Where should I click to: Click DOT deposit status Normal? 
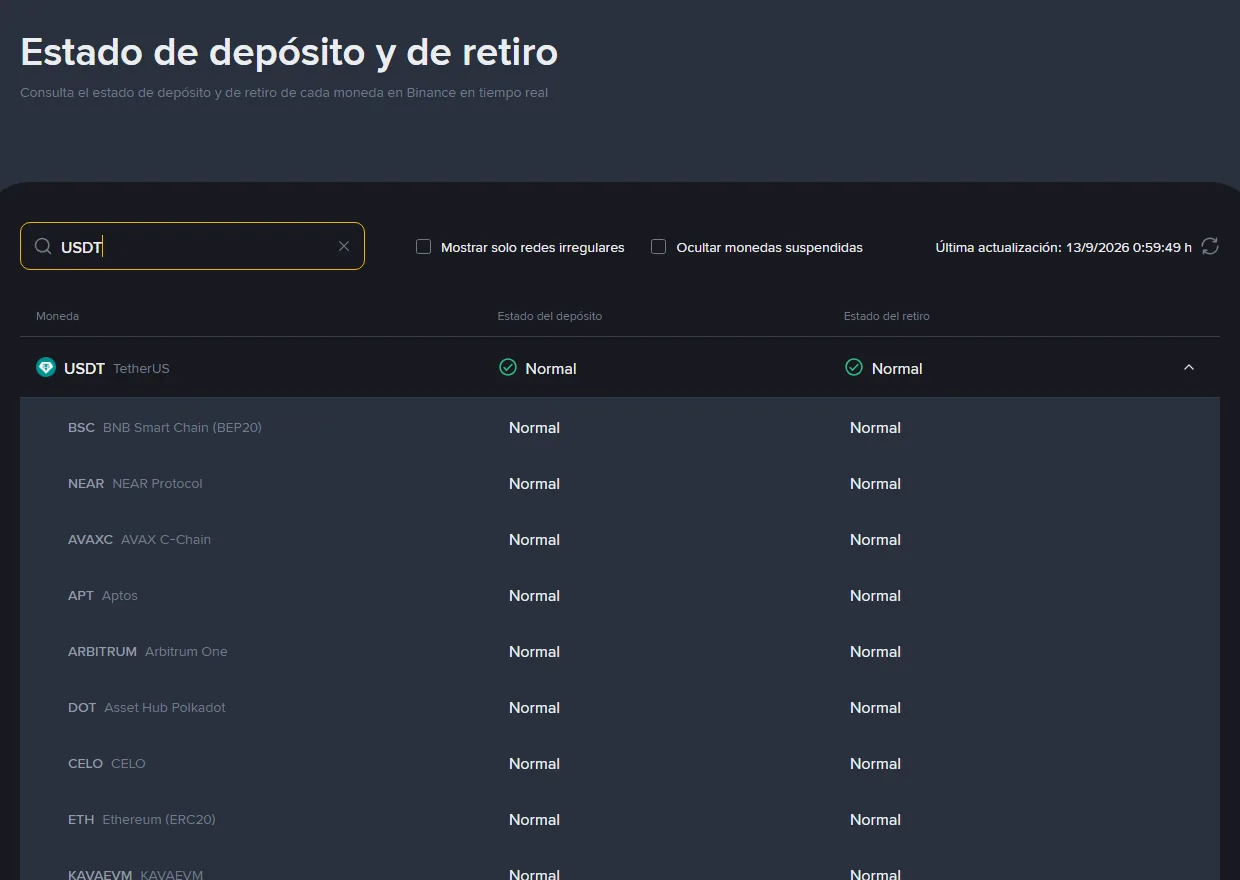534,707
